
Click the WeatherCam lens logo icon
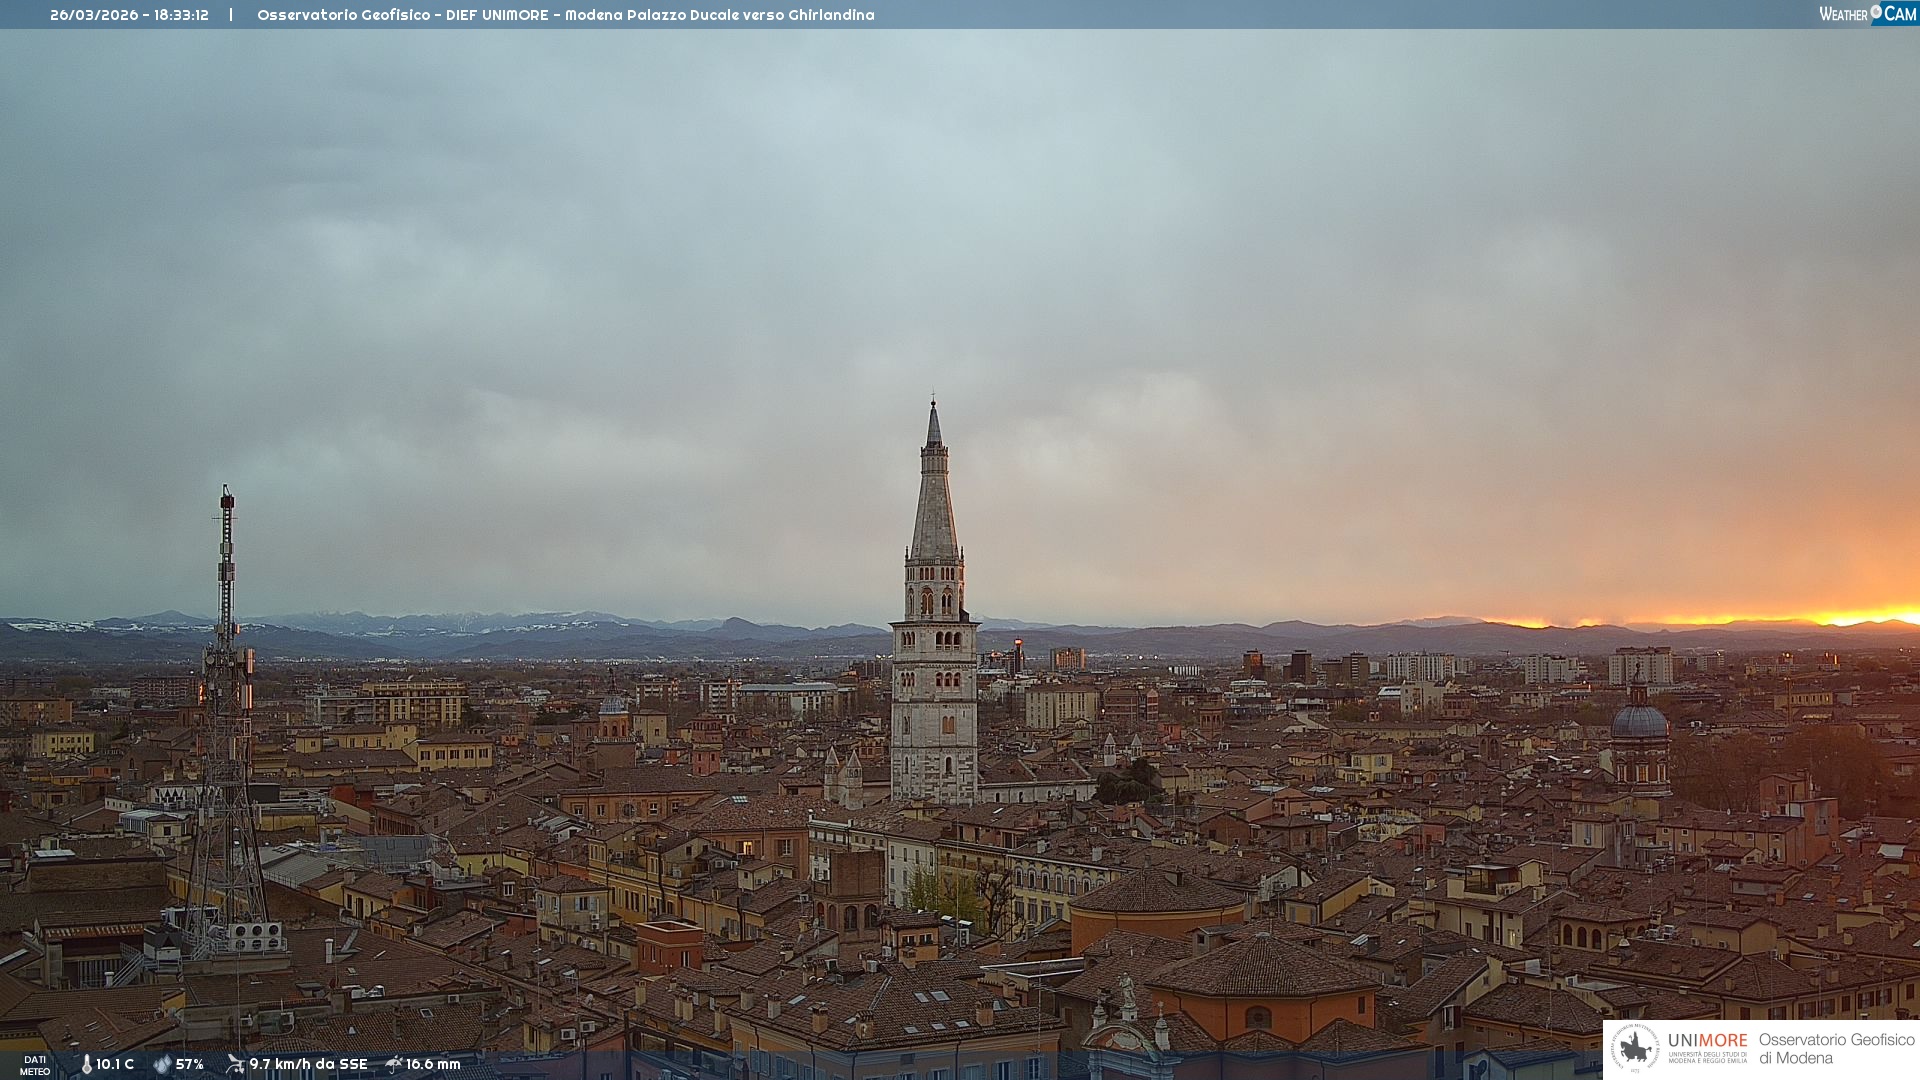point(1876,12)
